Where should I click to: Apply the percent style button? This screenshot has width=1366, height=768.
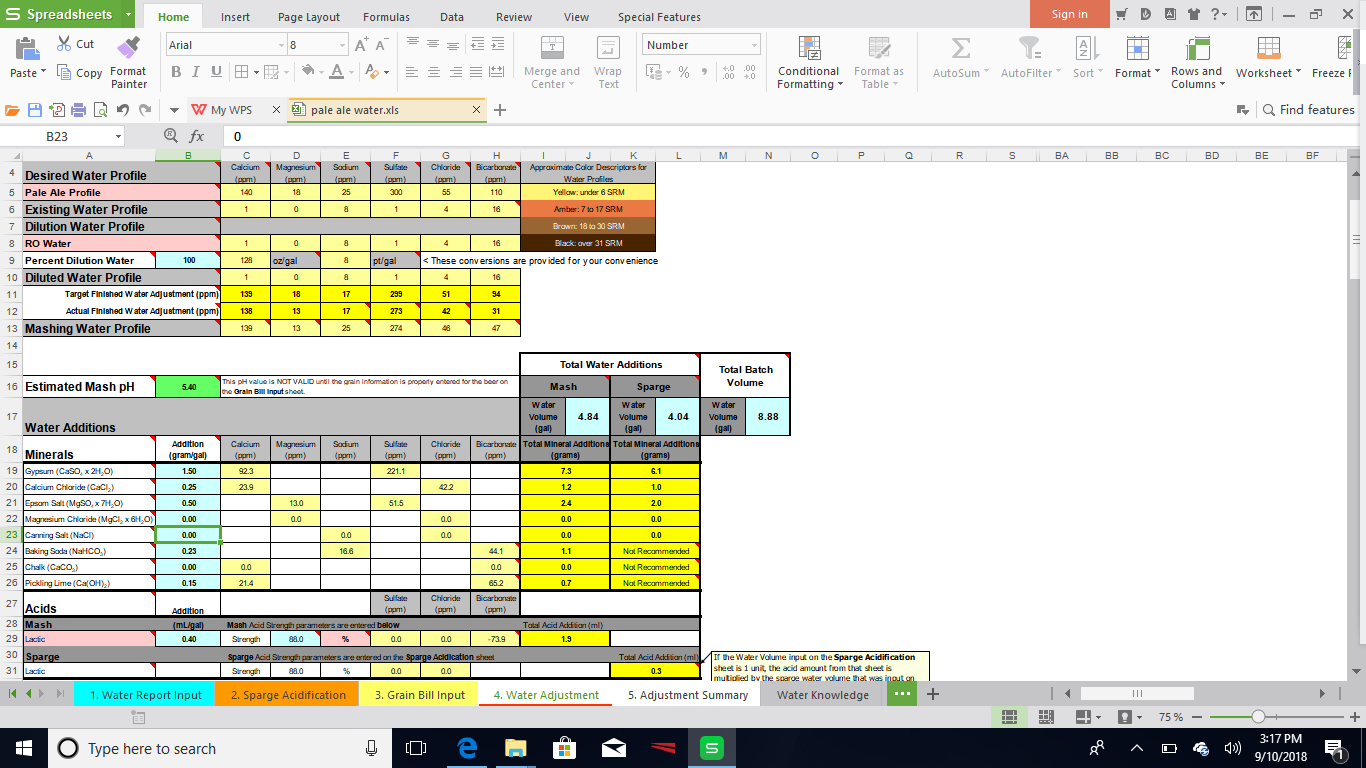pos(684,72)
